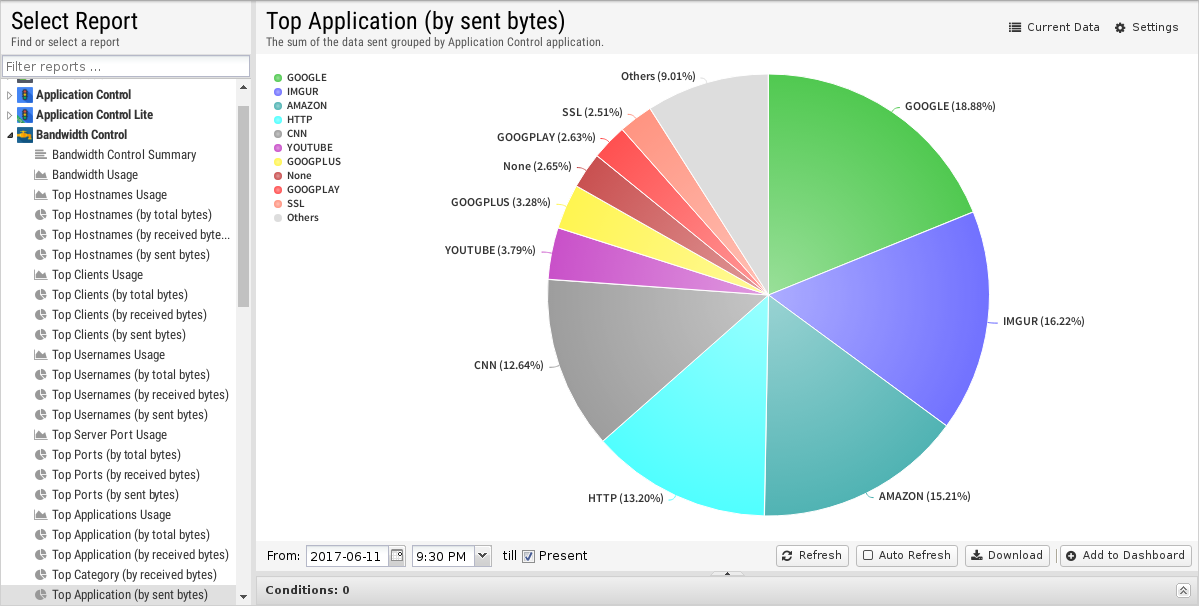
Task: Collapse the Bandwidth Control tree node
Action: tap(9, 135)
